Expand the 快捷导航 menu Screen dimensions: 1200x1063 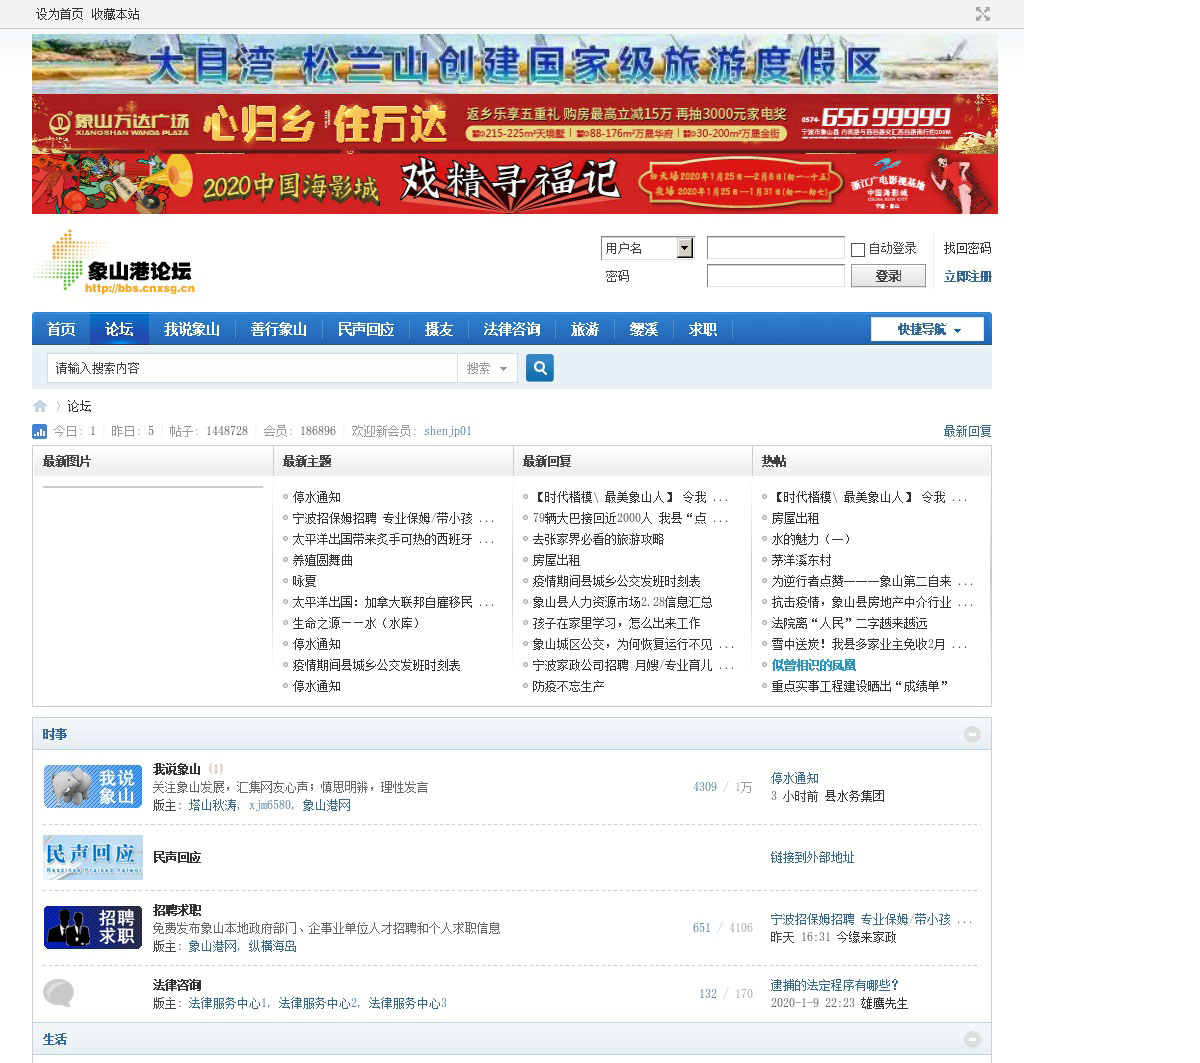pyautogui.click(x=928, y=329)
